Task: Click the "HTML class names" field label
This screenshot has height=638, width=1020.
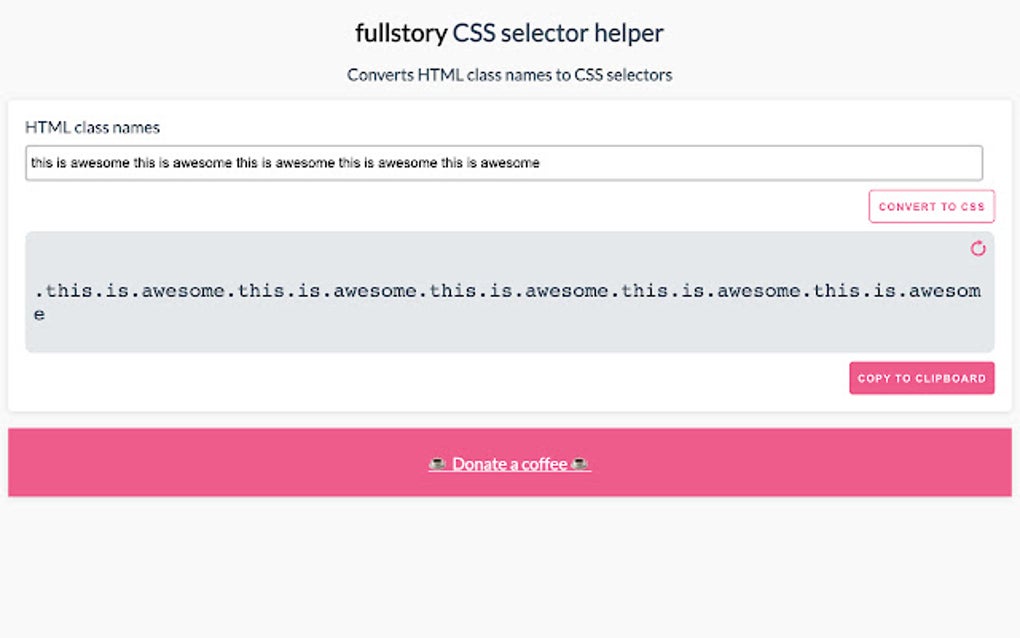Action: point(92,127)
